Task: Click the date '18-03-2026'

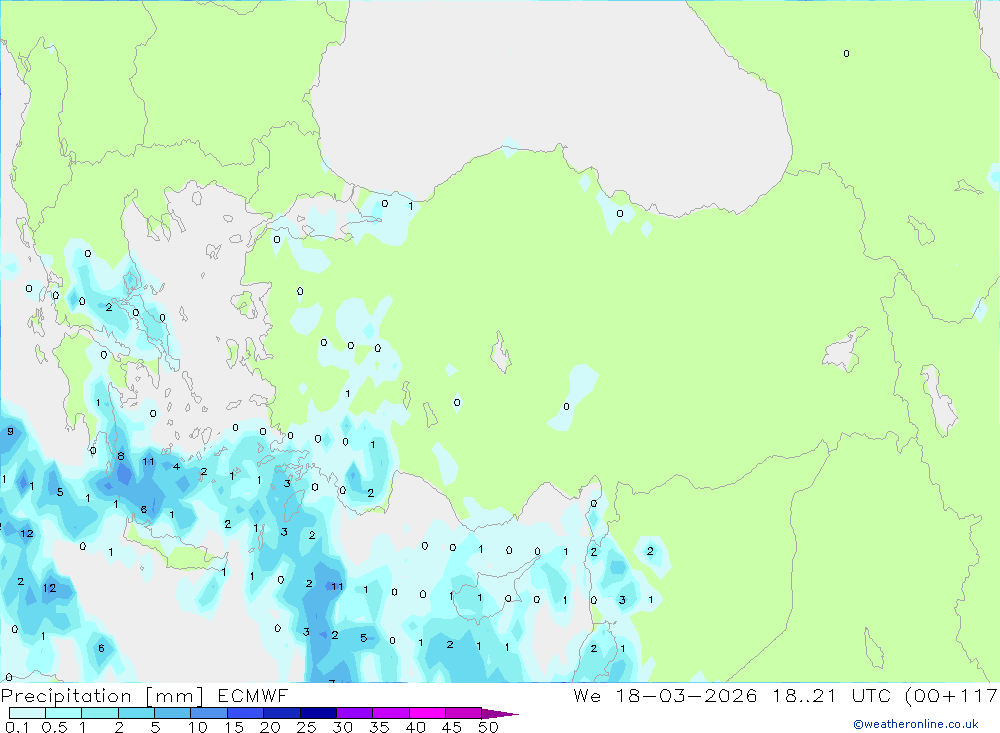Action: [x=686, y=695]
